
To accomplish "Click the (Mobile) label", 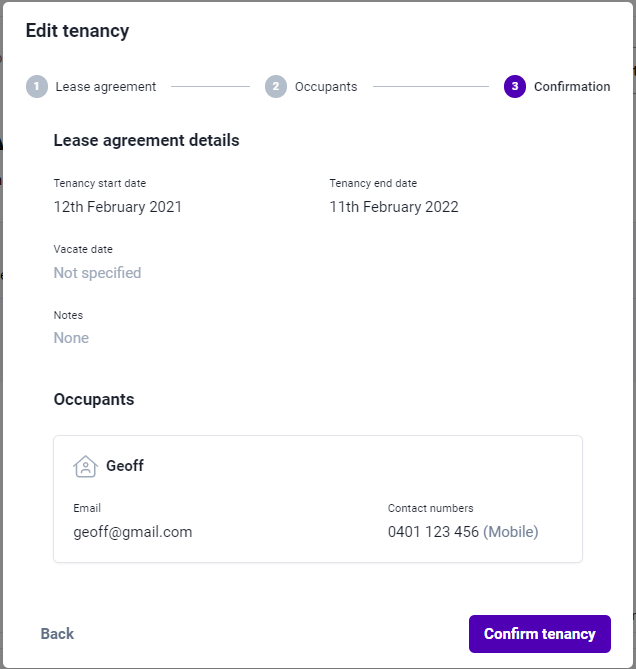I will (x=511, y=532).
